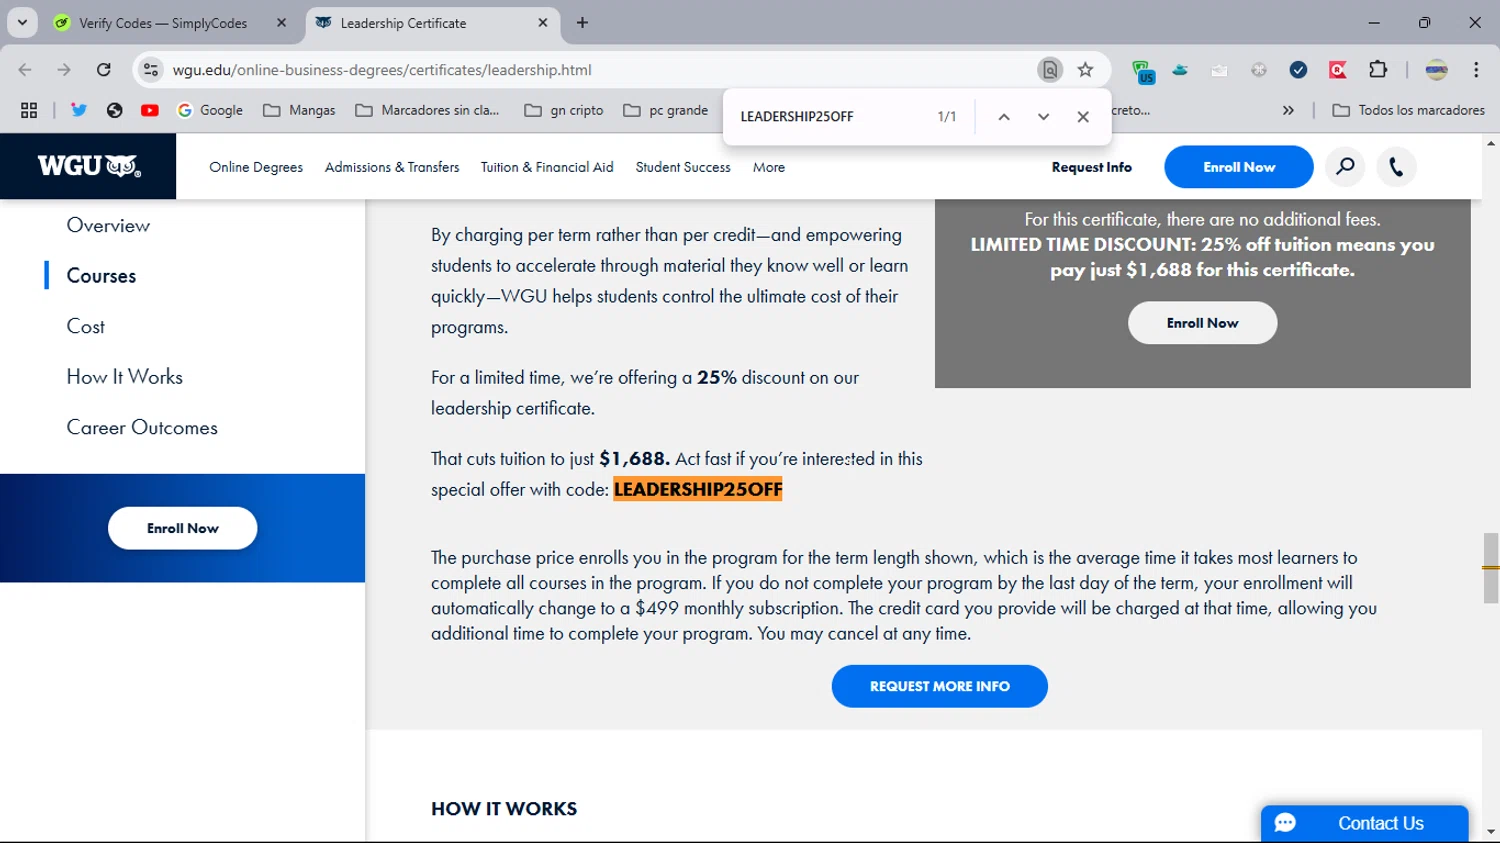Open the gn cripto bookmark folder

coord(564,110)
